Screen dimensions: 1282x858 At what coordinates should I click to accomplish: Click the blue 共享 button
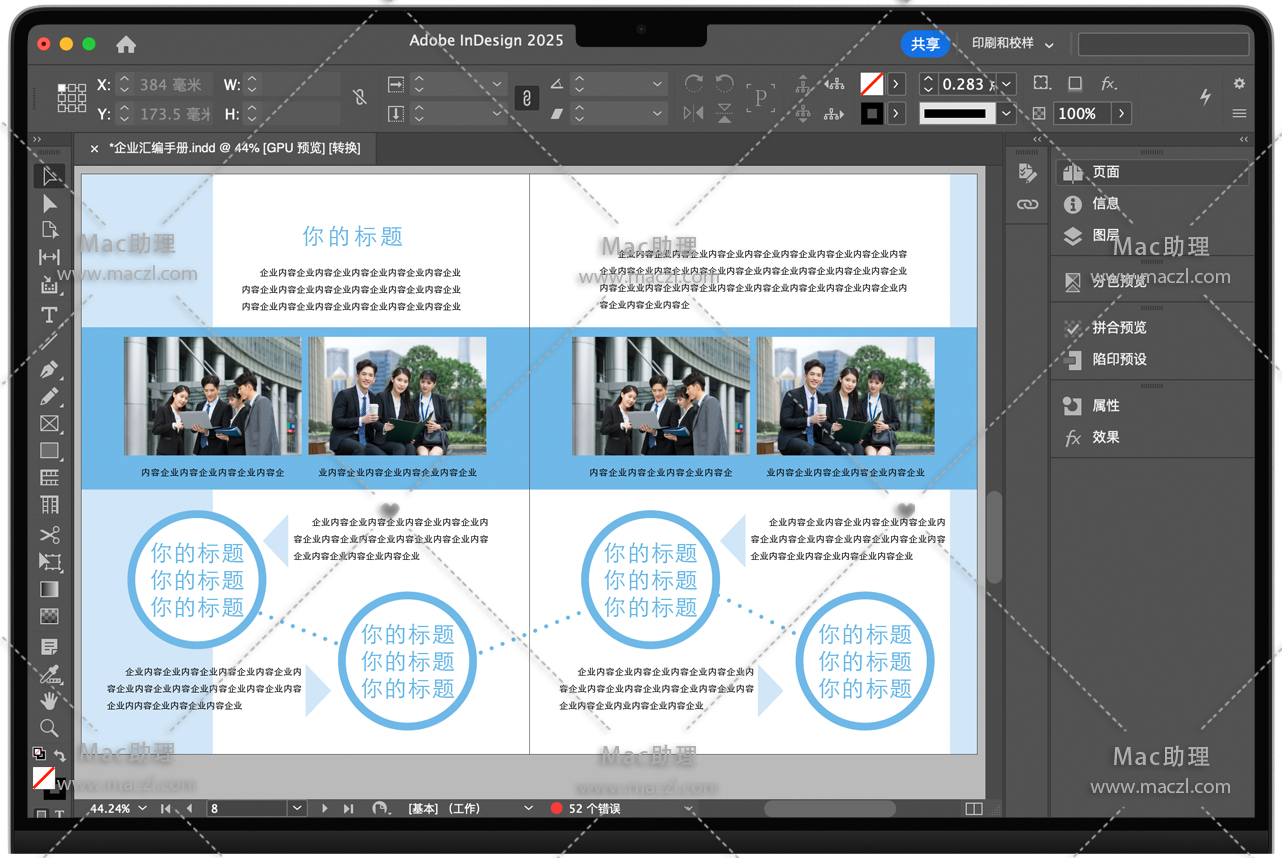tap(925, 44)
